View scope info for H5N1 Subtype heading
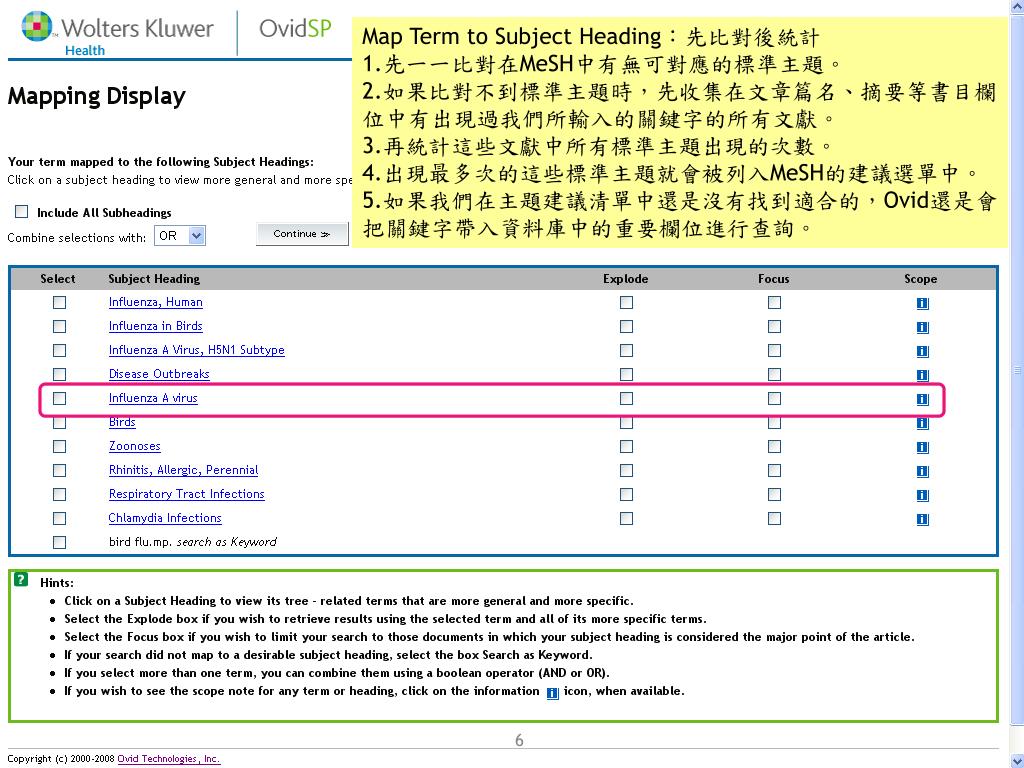 922,351
